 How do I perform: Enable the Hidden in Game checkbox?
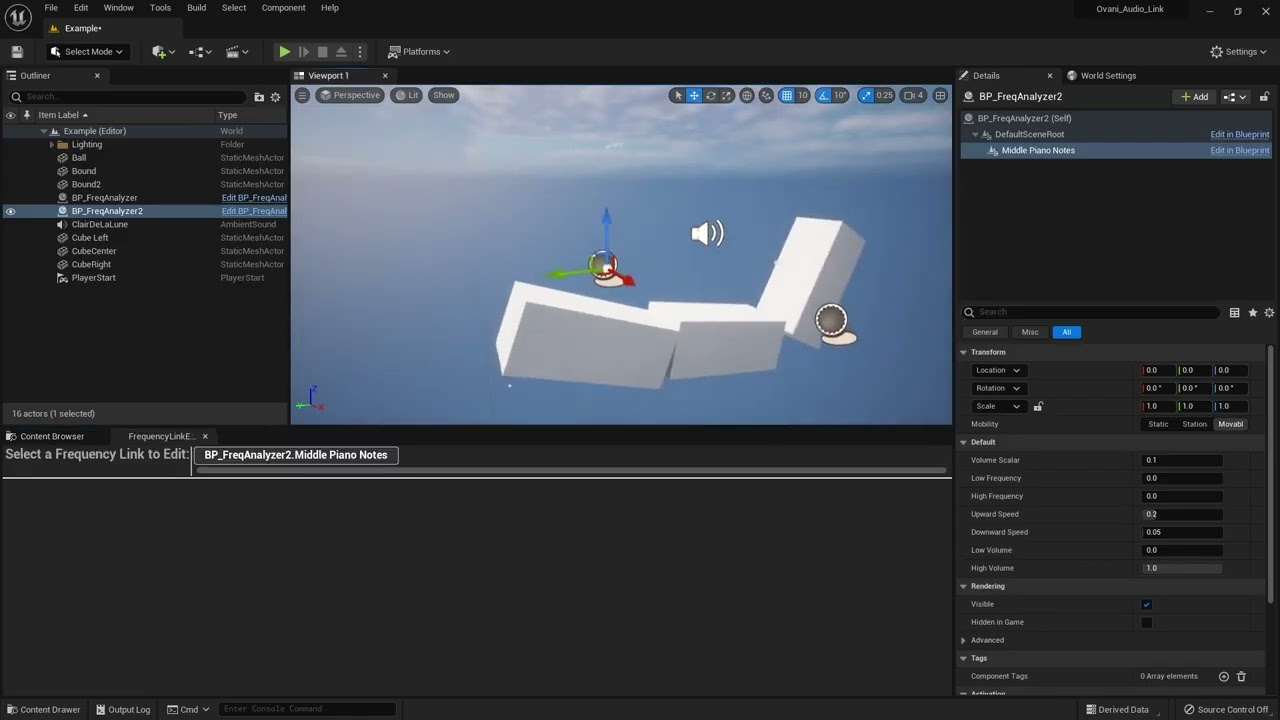click(x=1147, y=622)
